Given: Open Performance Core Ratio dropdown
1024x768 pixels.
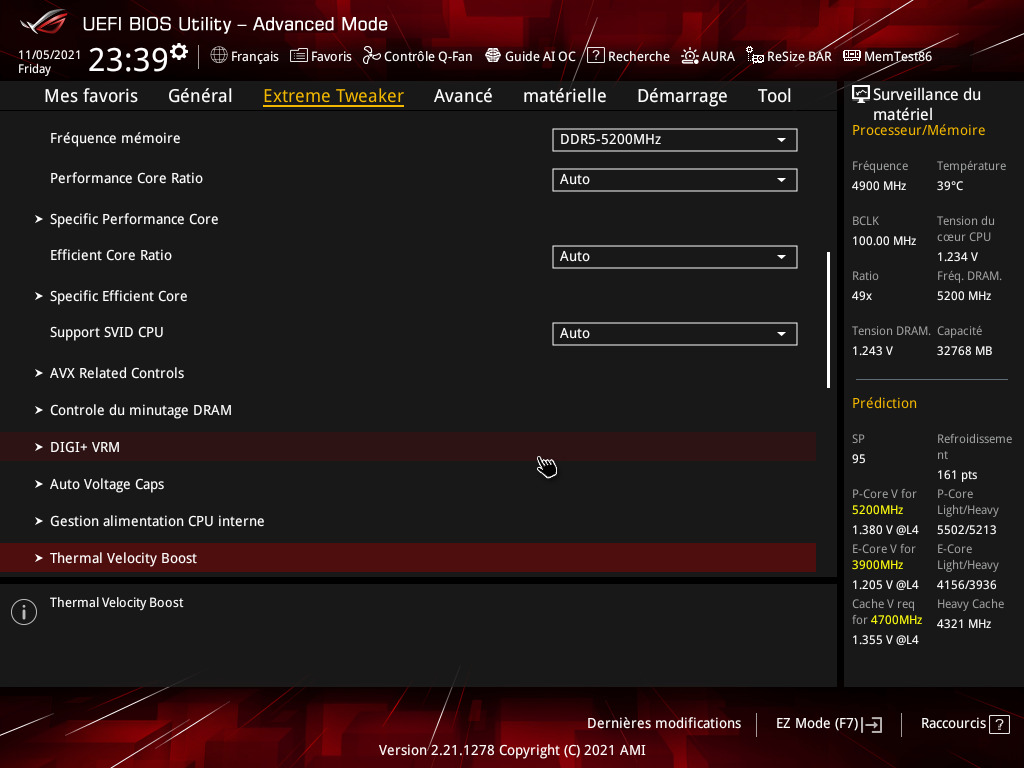Looking at the screenshot, I should [674, 180].
